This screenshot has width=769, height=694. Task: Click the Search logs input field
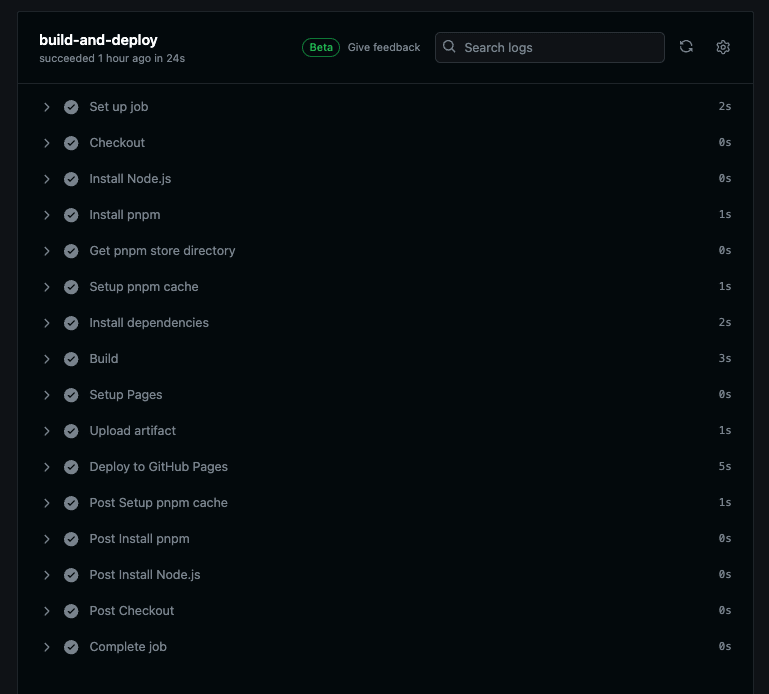(x=560, y=47)
